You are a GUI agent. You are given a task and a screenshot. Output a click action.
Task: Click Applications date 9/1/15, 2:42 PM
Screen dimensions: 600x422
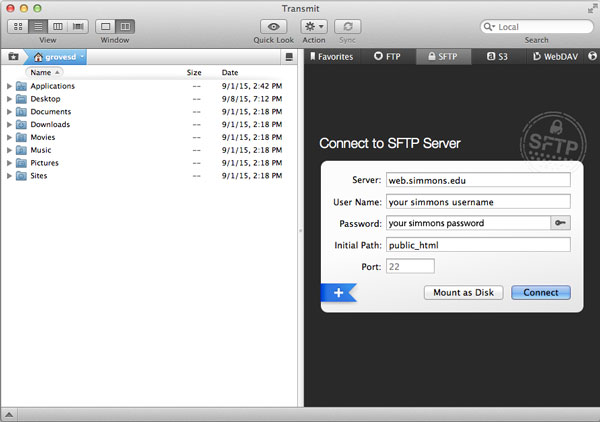pos(252,86)
